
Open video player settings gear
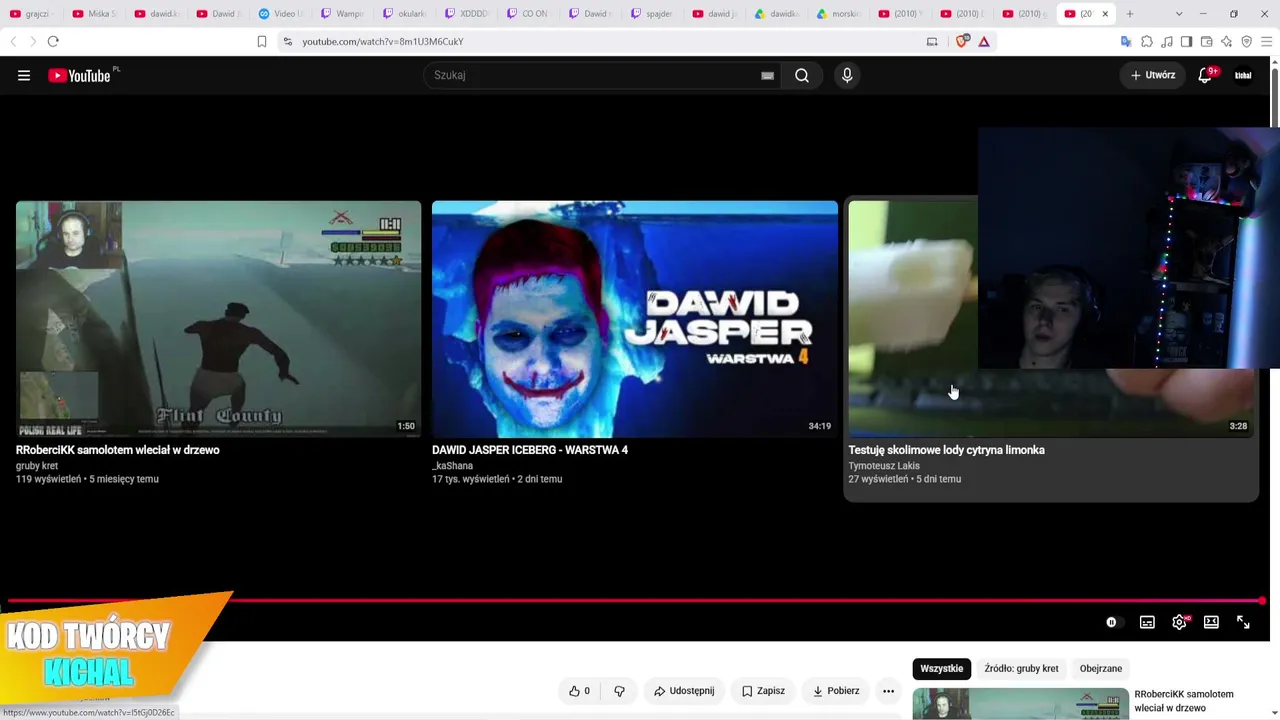pos(1180,622)
